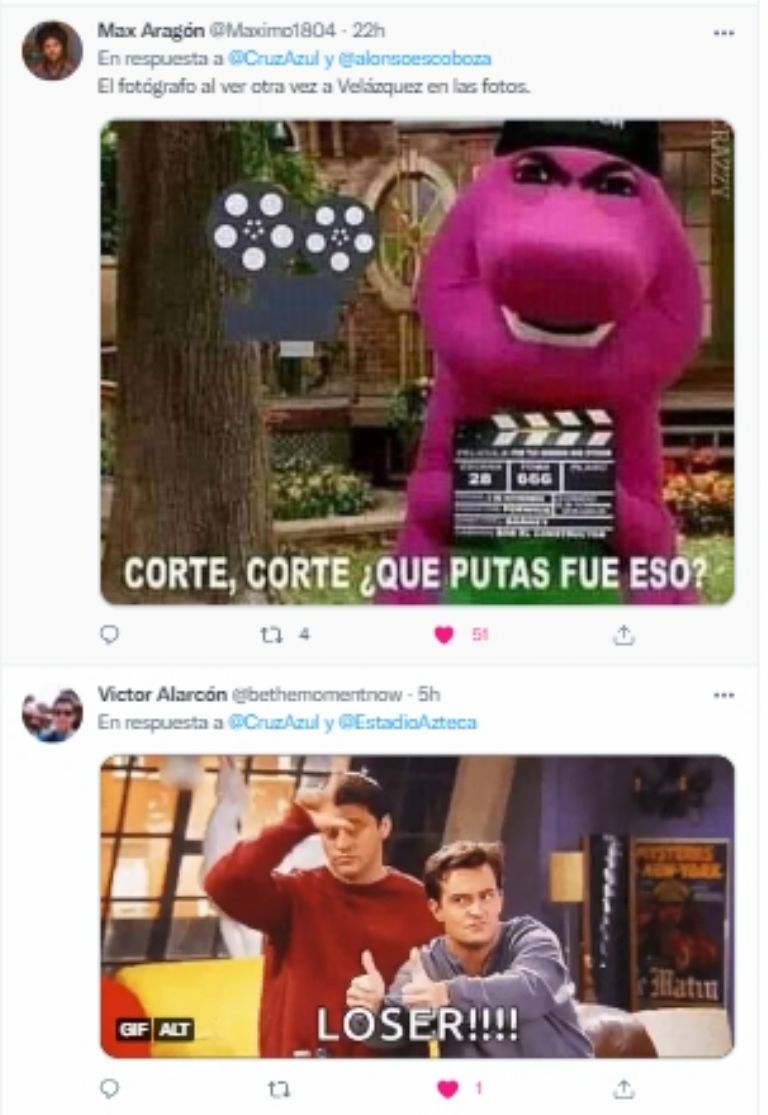Viewport: 768px width, 1115px height.
Task: Open the @EstadioAzteca mention link
Action: point(407,722)
